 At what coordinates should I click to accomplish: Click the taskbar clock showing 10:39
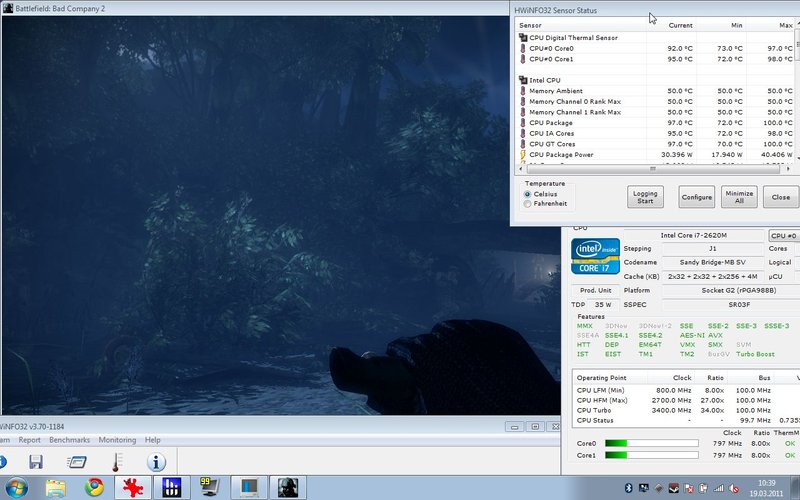coord(766,488)
